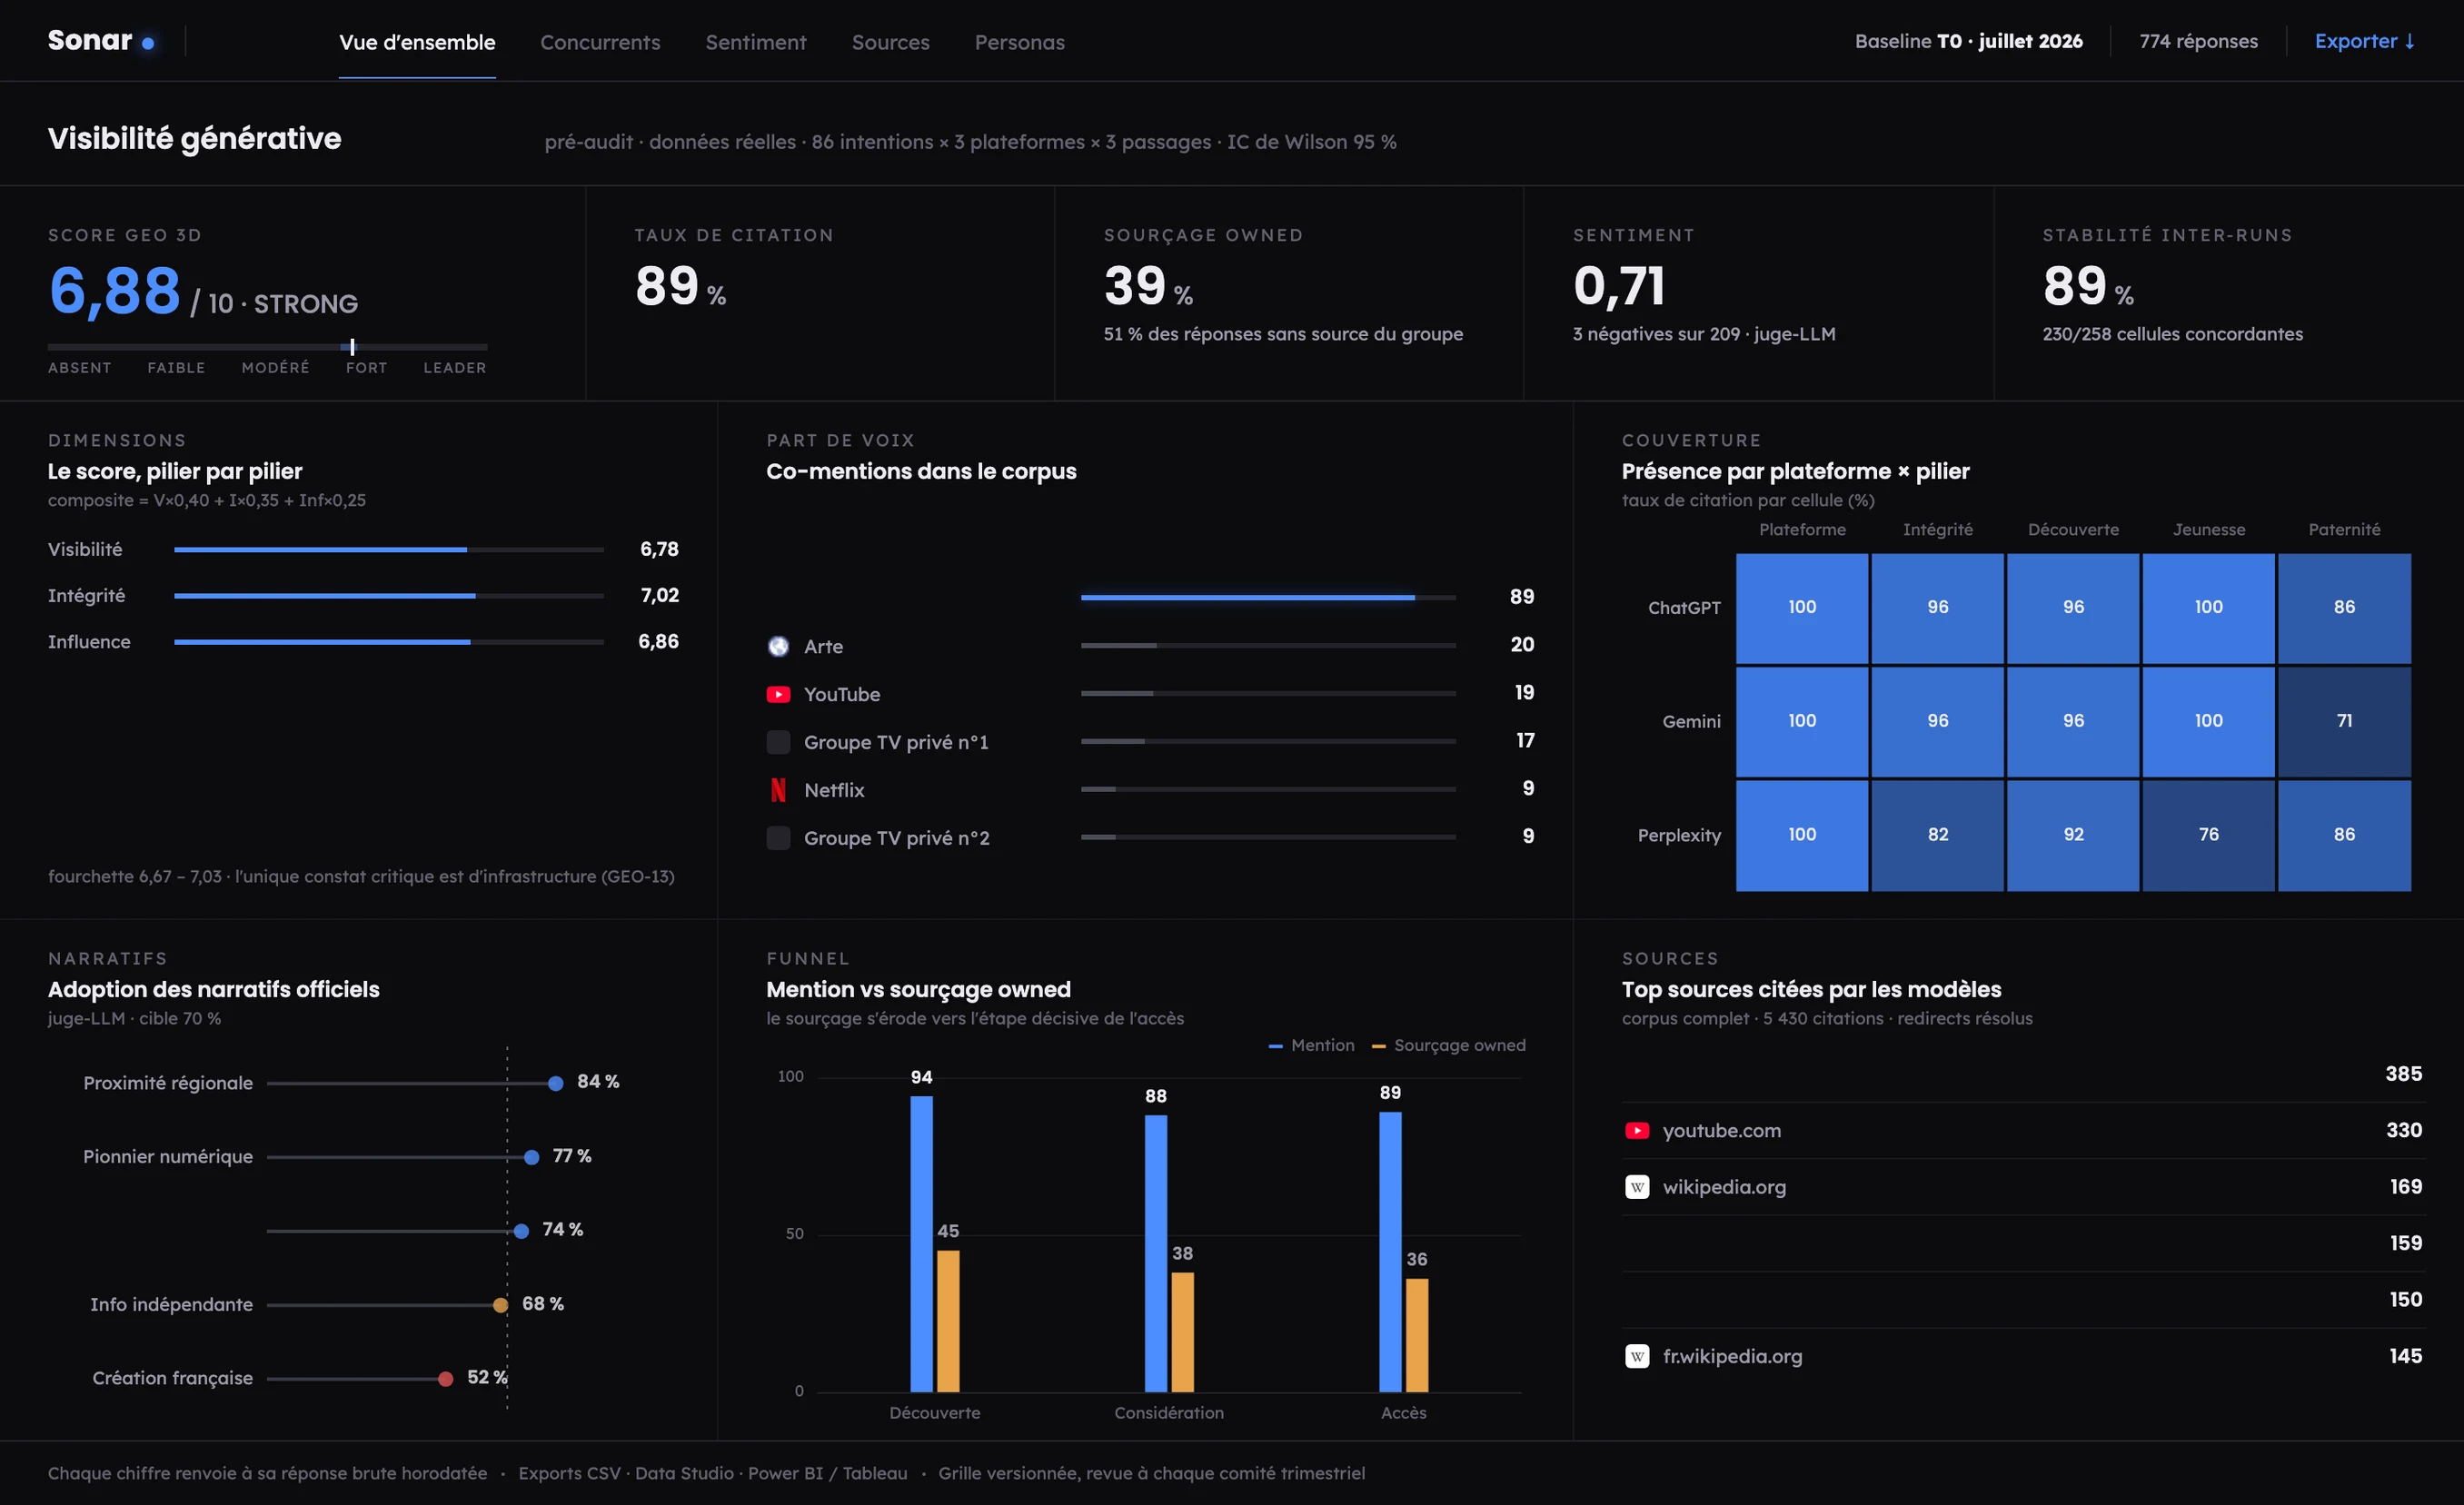Open the wikipedia.org source row
Viewport: 2464px width, 1505px height.
coord(2022,1187)
